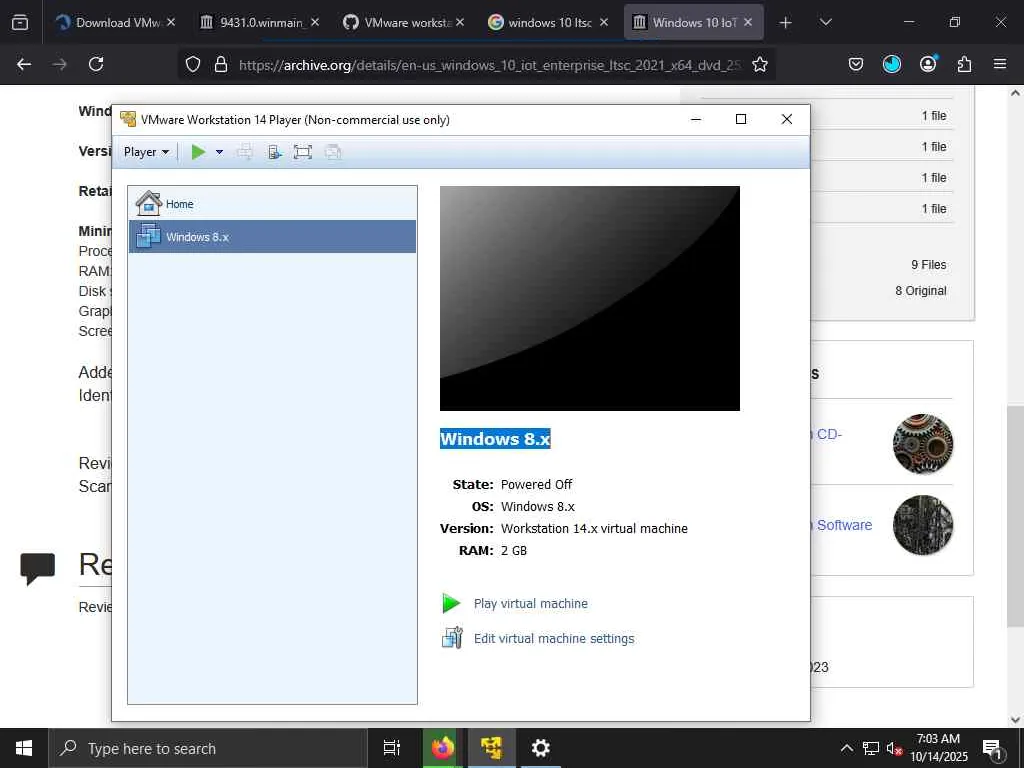
Task: Click the site padlock icon
Action: pyautogui.click(x=221, y=64)
